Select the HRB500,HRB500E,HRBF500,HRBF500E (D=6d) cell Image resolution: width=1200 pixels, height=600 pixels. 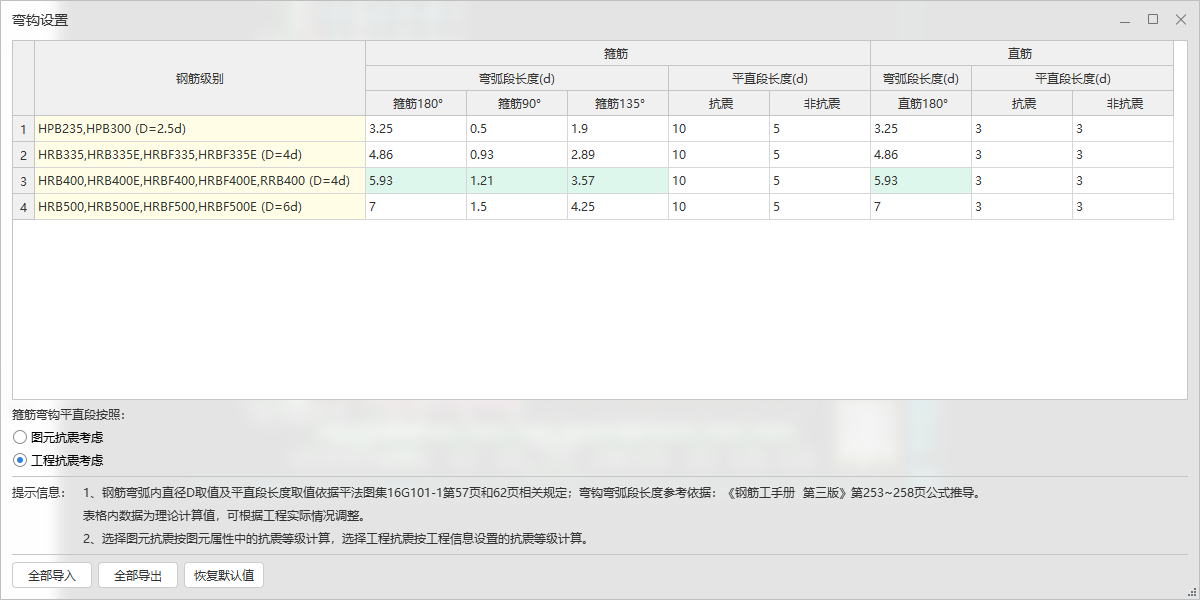pyautogui.click(x=200, y=207)
